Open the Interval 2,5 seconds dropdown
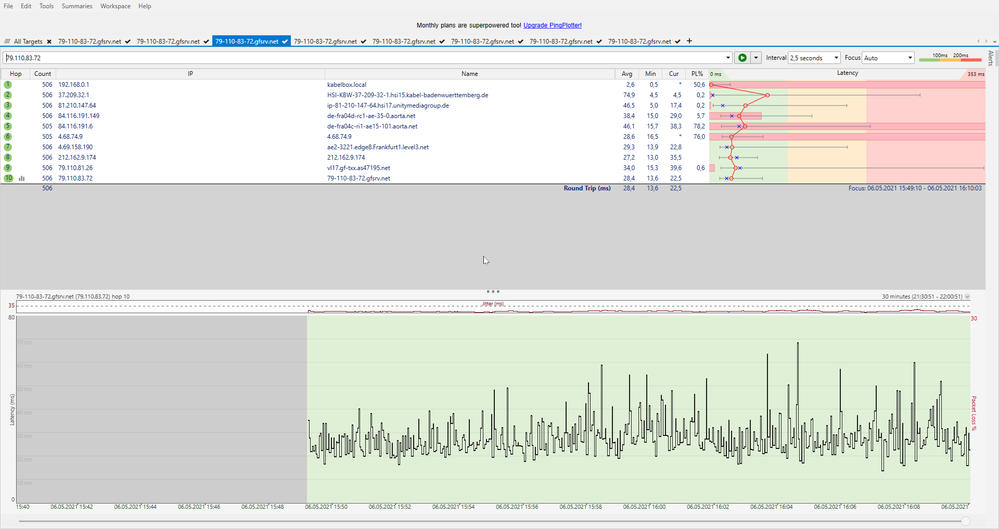This screenshot has width=999, height=529. pyautogui.click(x=814, y=58)
